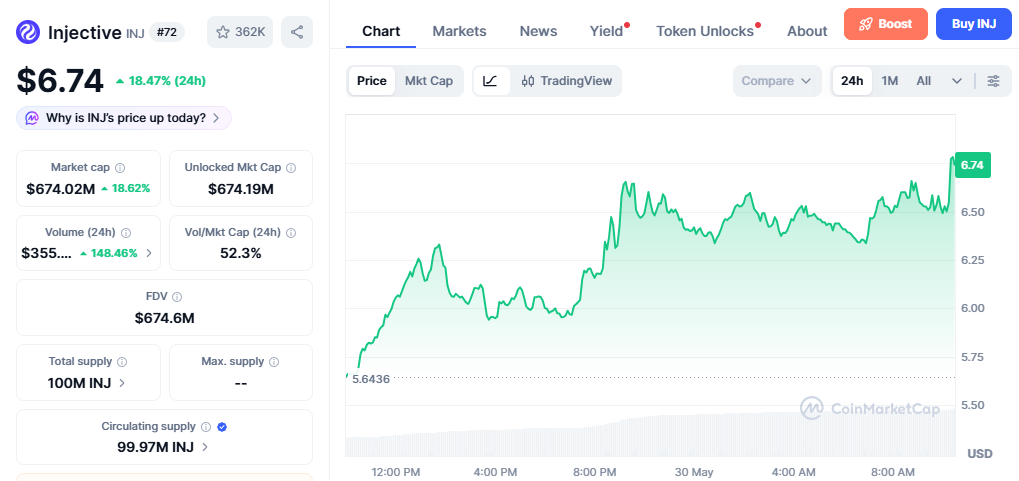
Task: Click the $6.74 price text
Action: click(60, 81)
